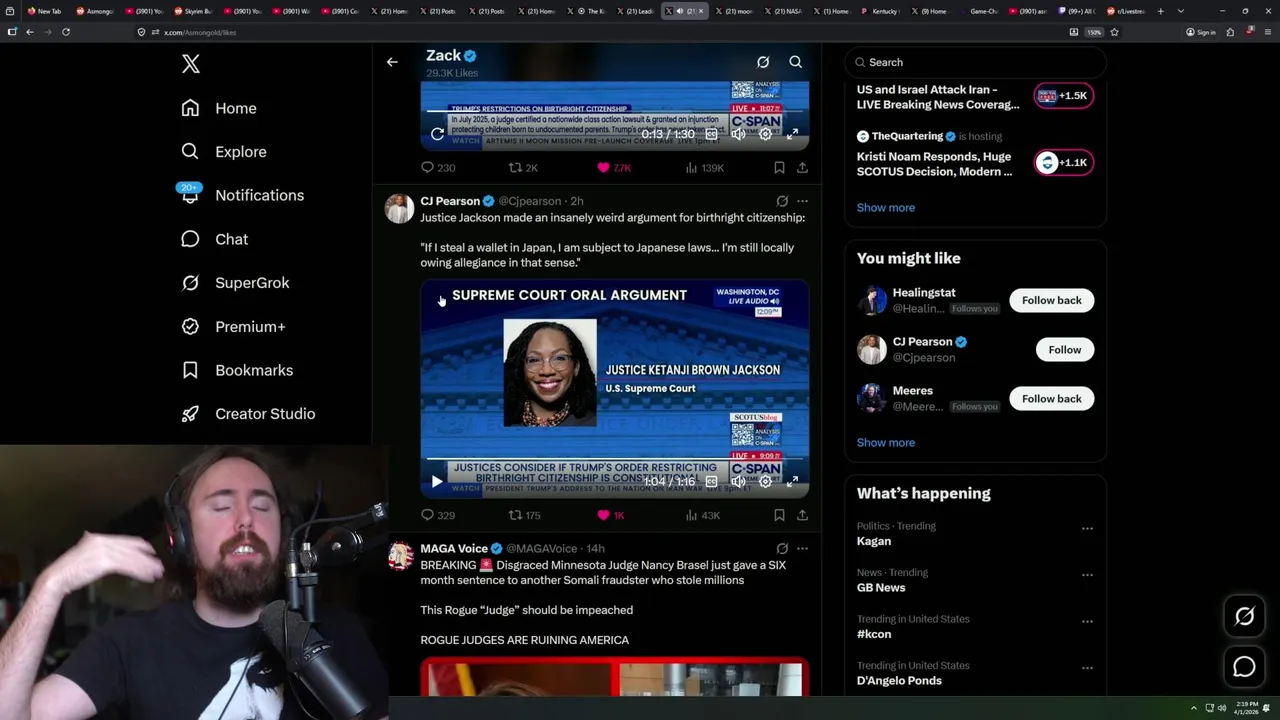Screen dimensions: 1280x720
Task: Open Bookmarks in sidebar
Action: point(237,370)
